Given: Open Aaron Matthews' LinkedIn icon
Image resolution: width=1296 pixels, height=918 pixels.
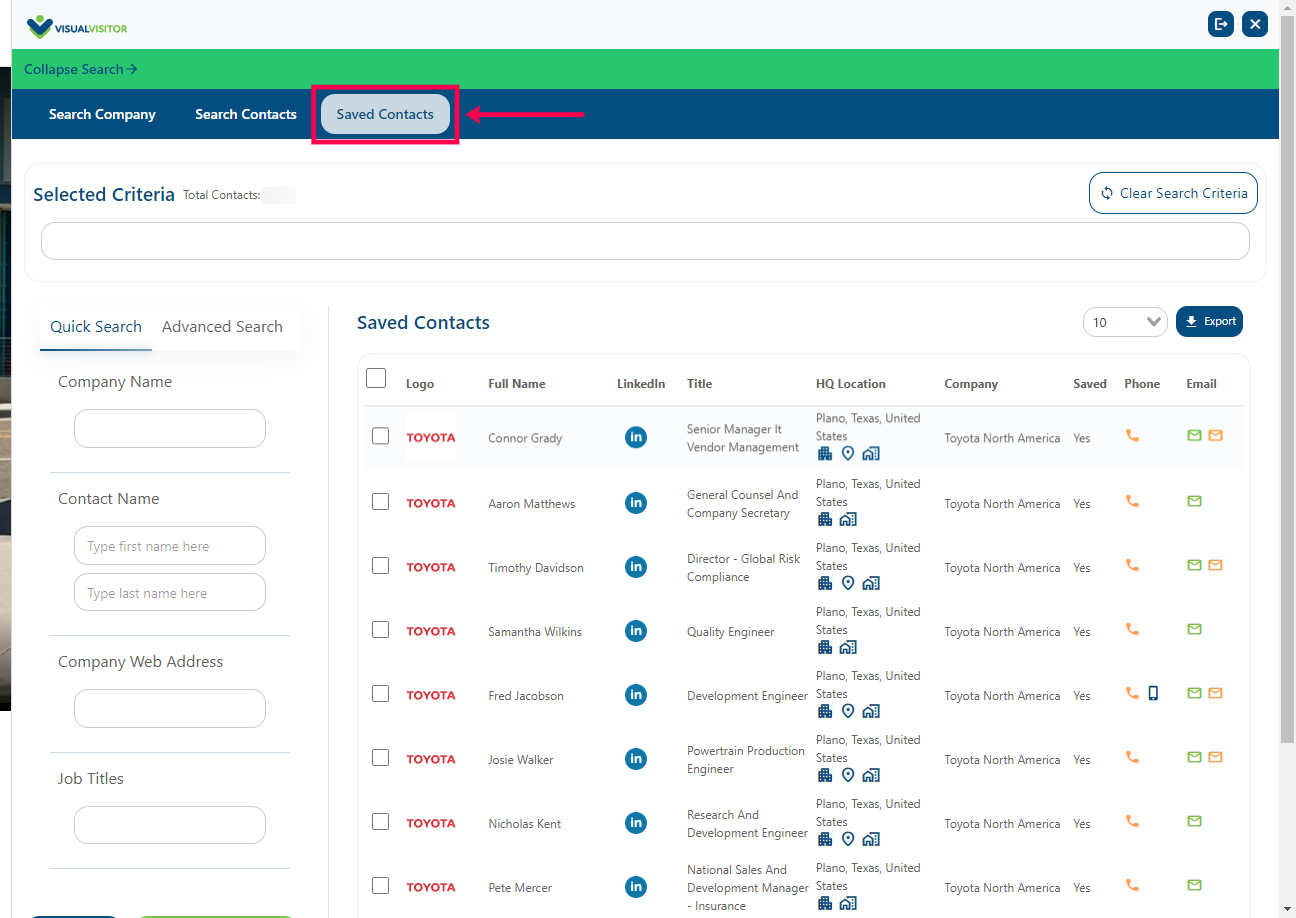Looking at the screenshot, I should coord(635,503).
